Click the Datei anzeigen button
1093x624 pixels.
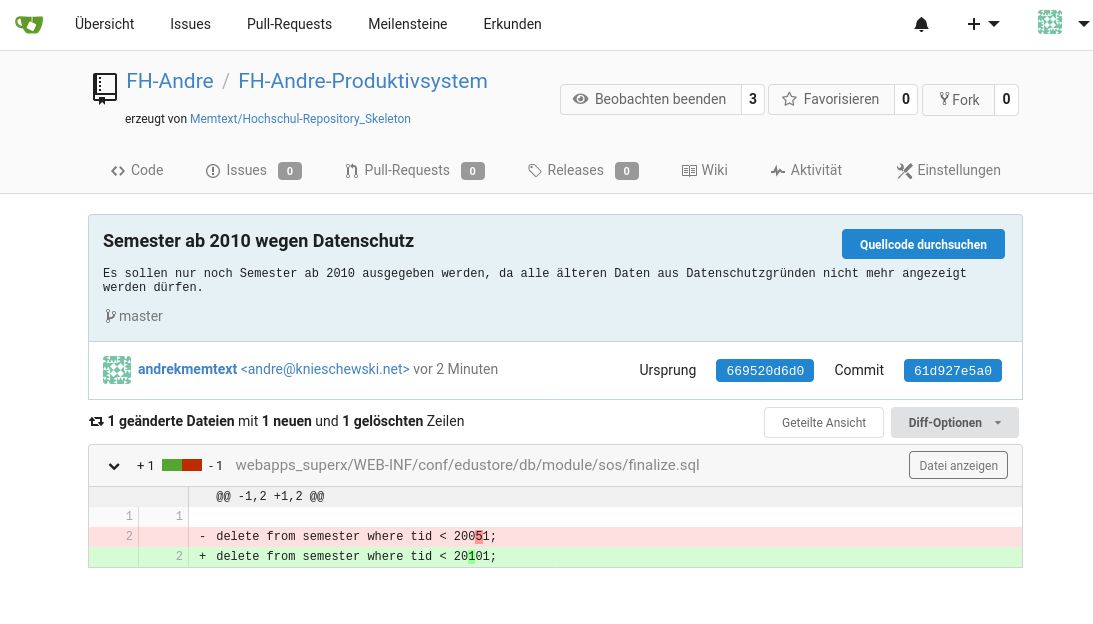point(958,465)
